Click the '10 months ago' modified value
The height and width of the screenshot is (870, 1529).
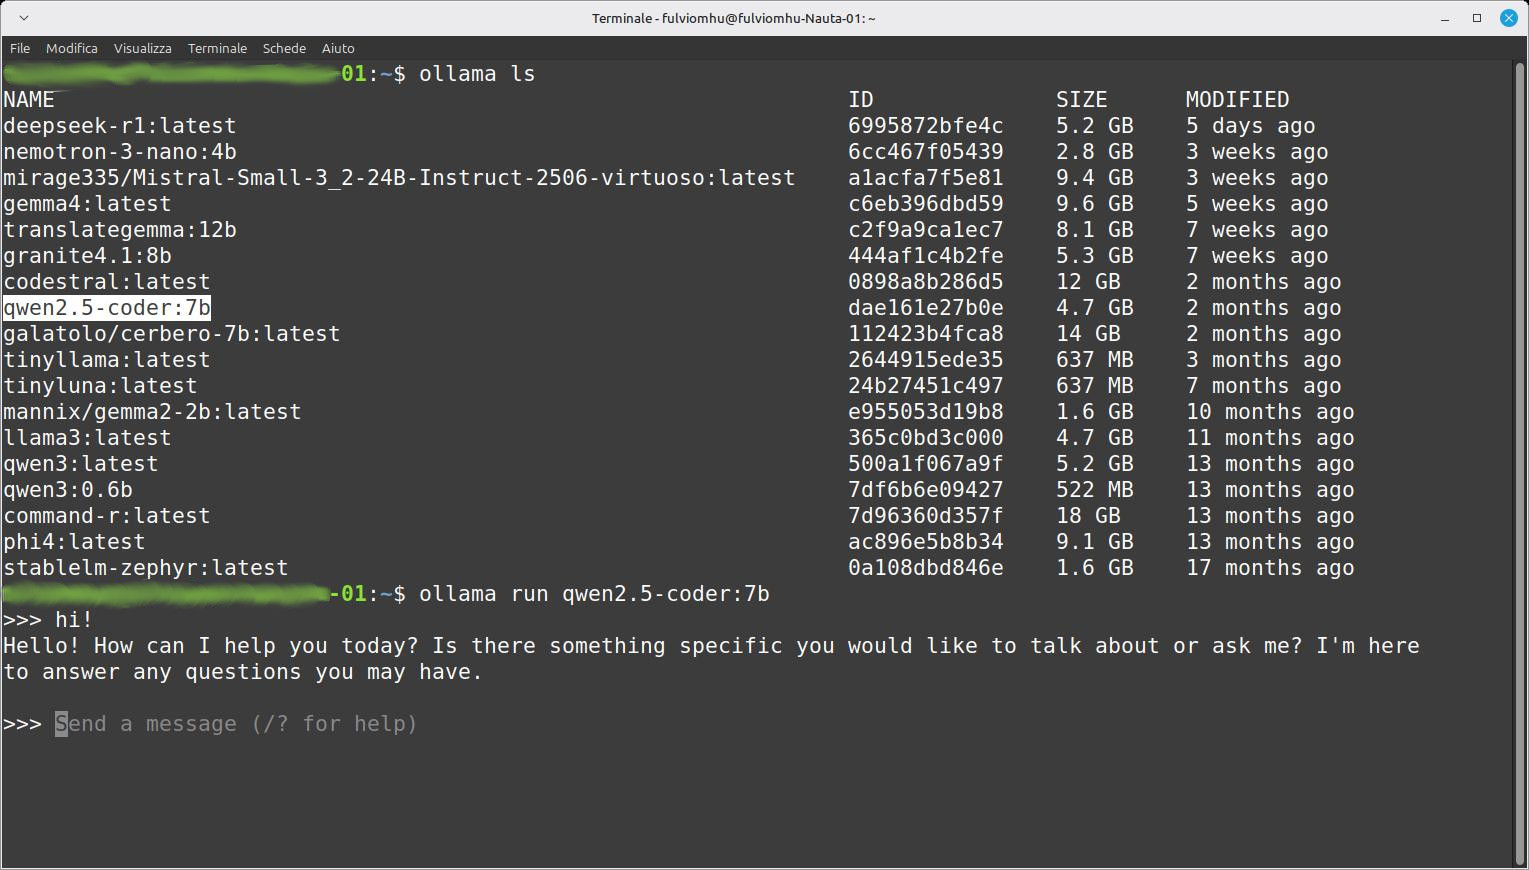[x=1270, y=412]
